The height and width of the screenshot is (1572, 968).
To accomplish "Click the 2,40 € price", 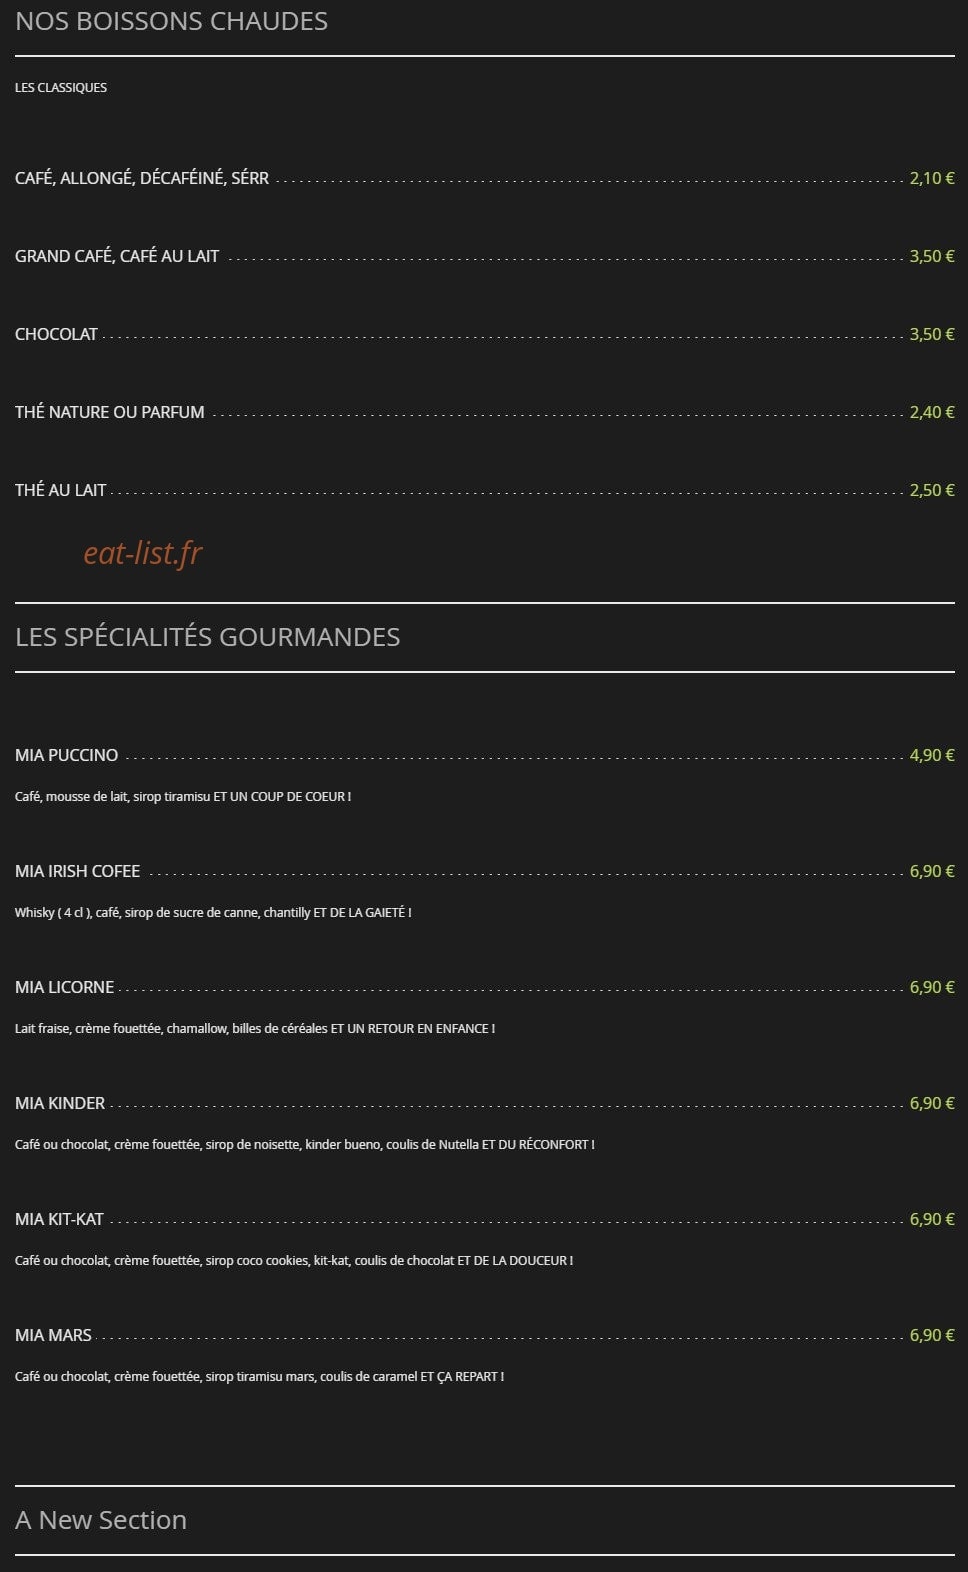I will [932, 412].
